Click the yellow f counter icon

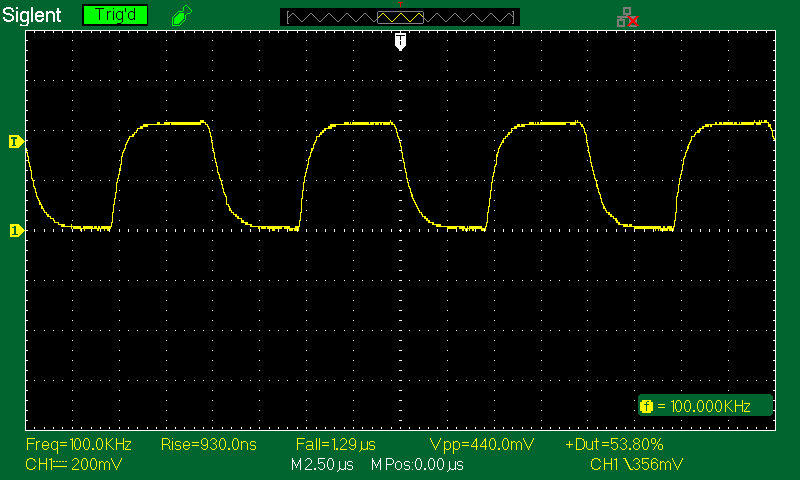click(646, 407)
